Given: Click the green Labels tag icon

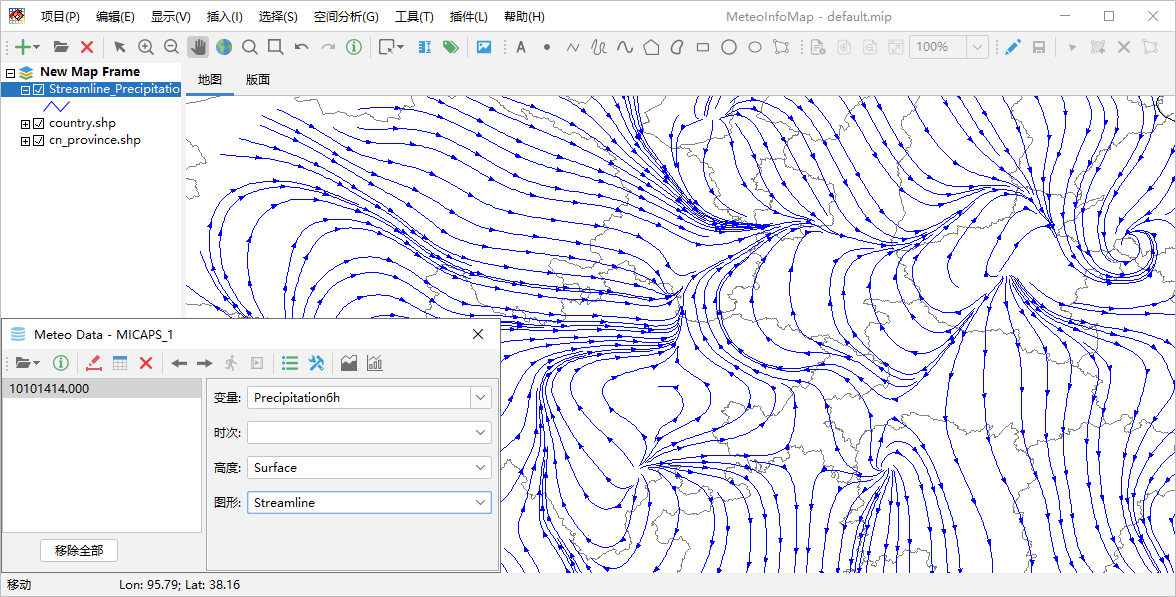Looking at the screenshot, I should 450,47.
